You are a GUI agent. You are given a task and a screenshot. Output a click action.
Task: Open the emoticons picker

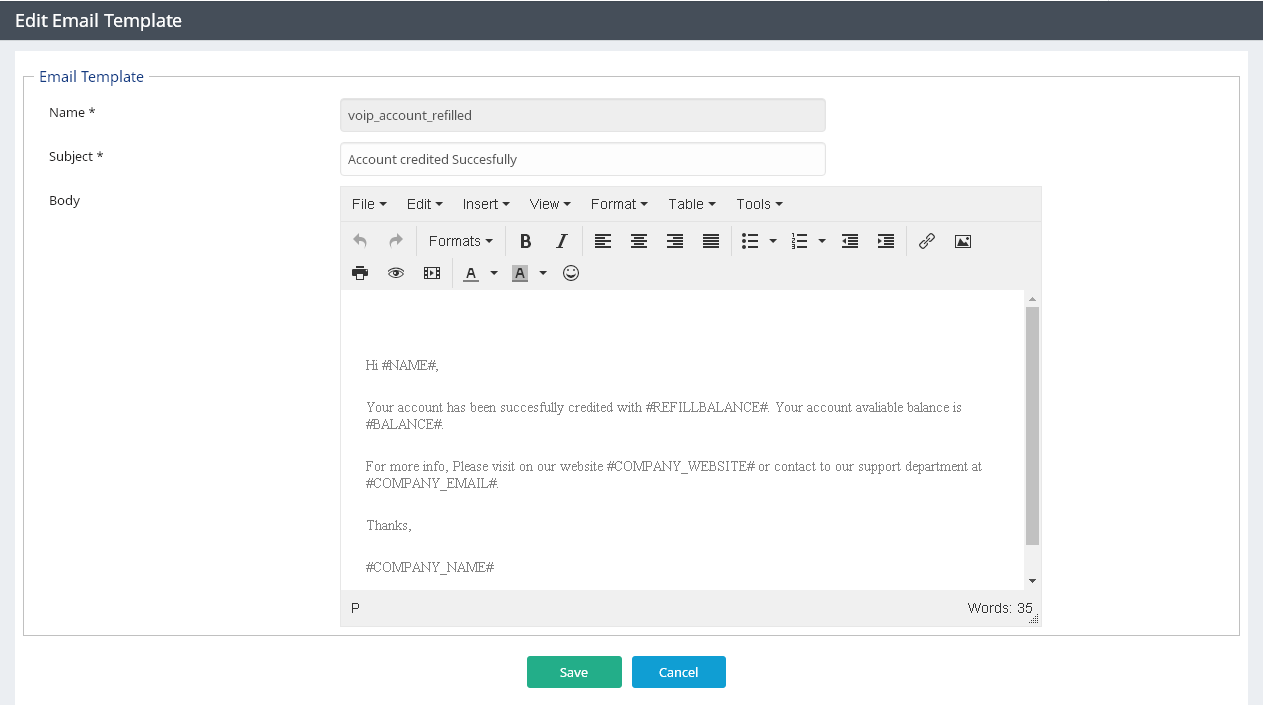[571, 273]
